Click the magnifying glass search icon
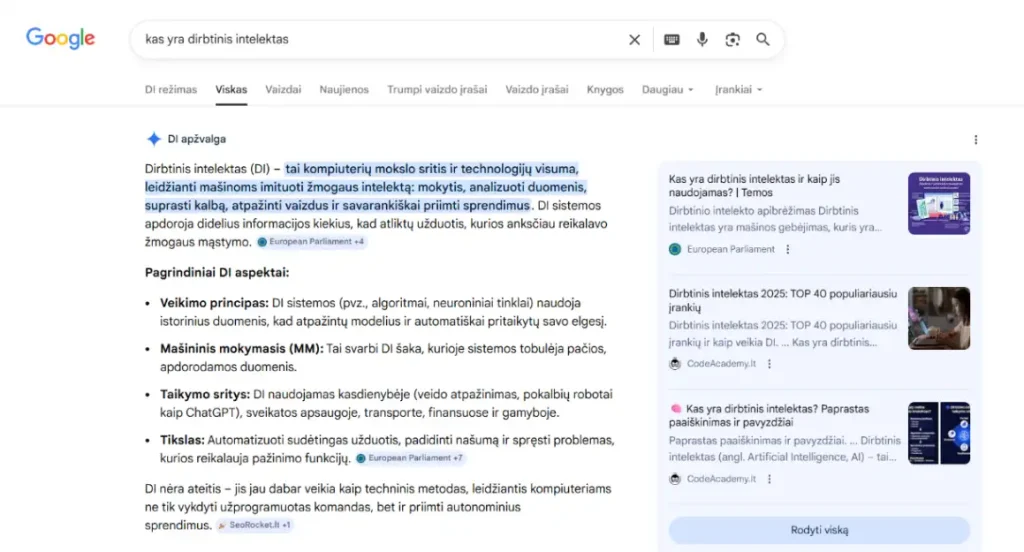 click(763, 40)
